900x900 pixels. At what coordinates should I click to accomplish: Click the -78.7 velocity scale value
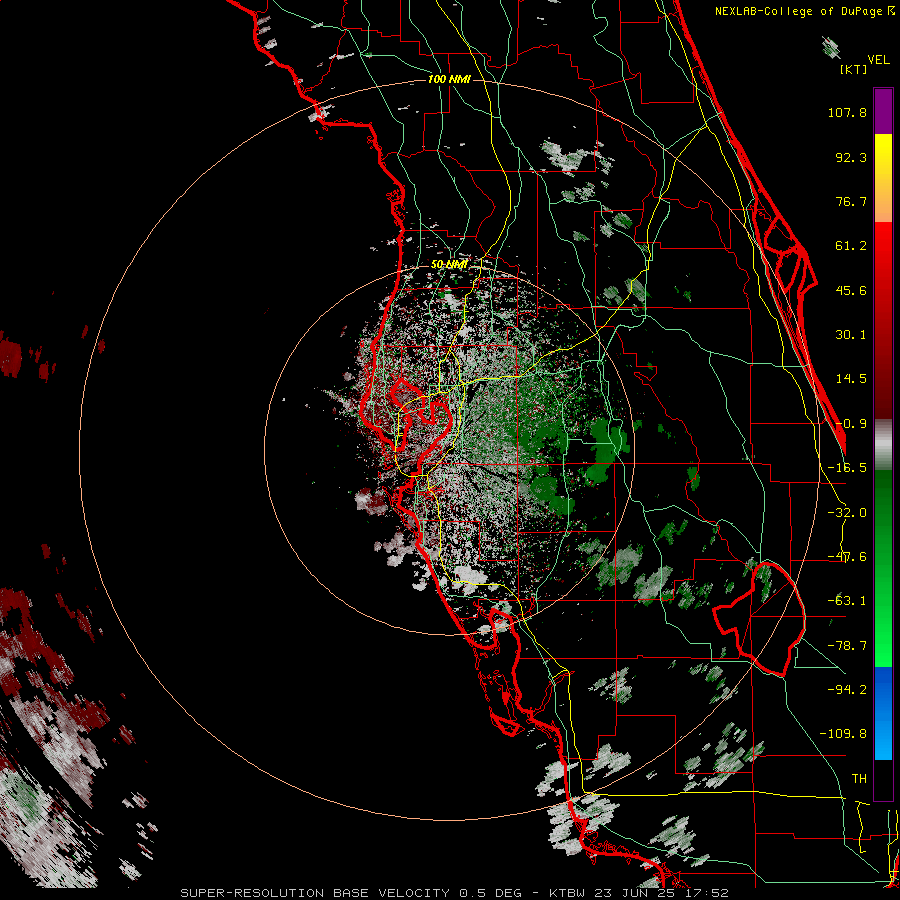pos(847,646)
